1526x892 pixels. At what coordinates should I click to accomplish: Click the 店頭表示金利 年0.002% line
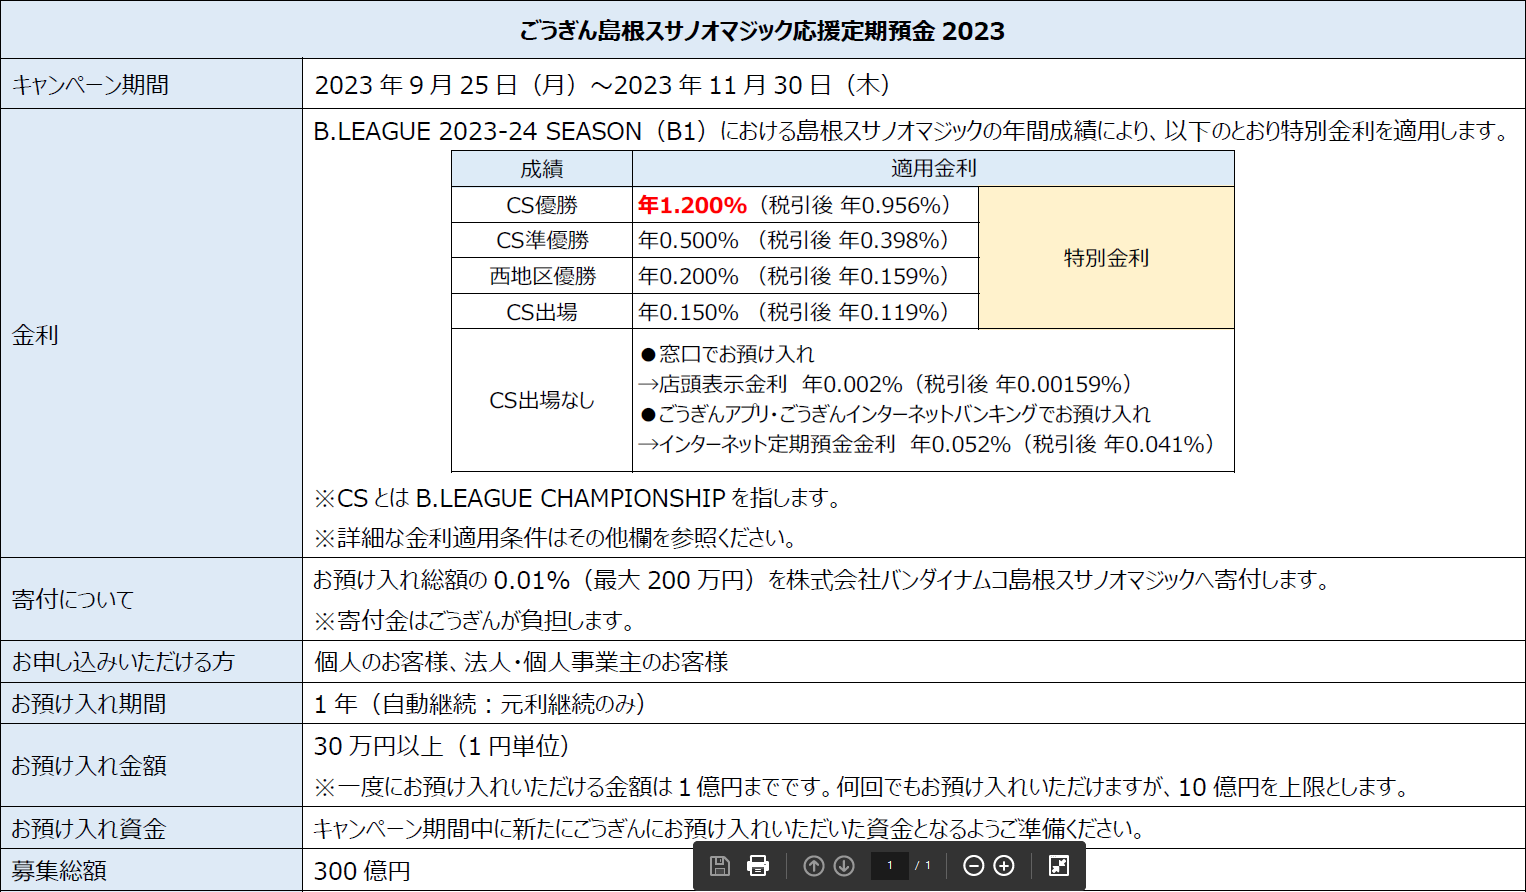point(885,384)
